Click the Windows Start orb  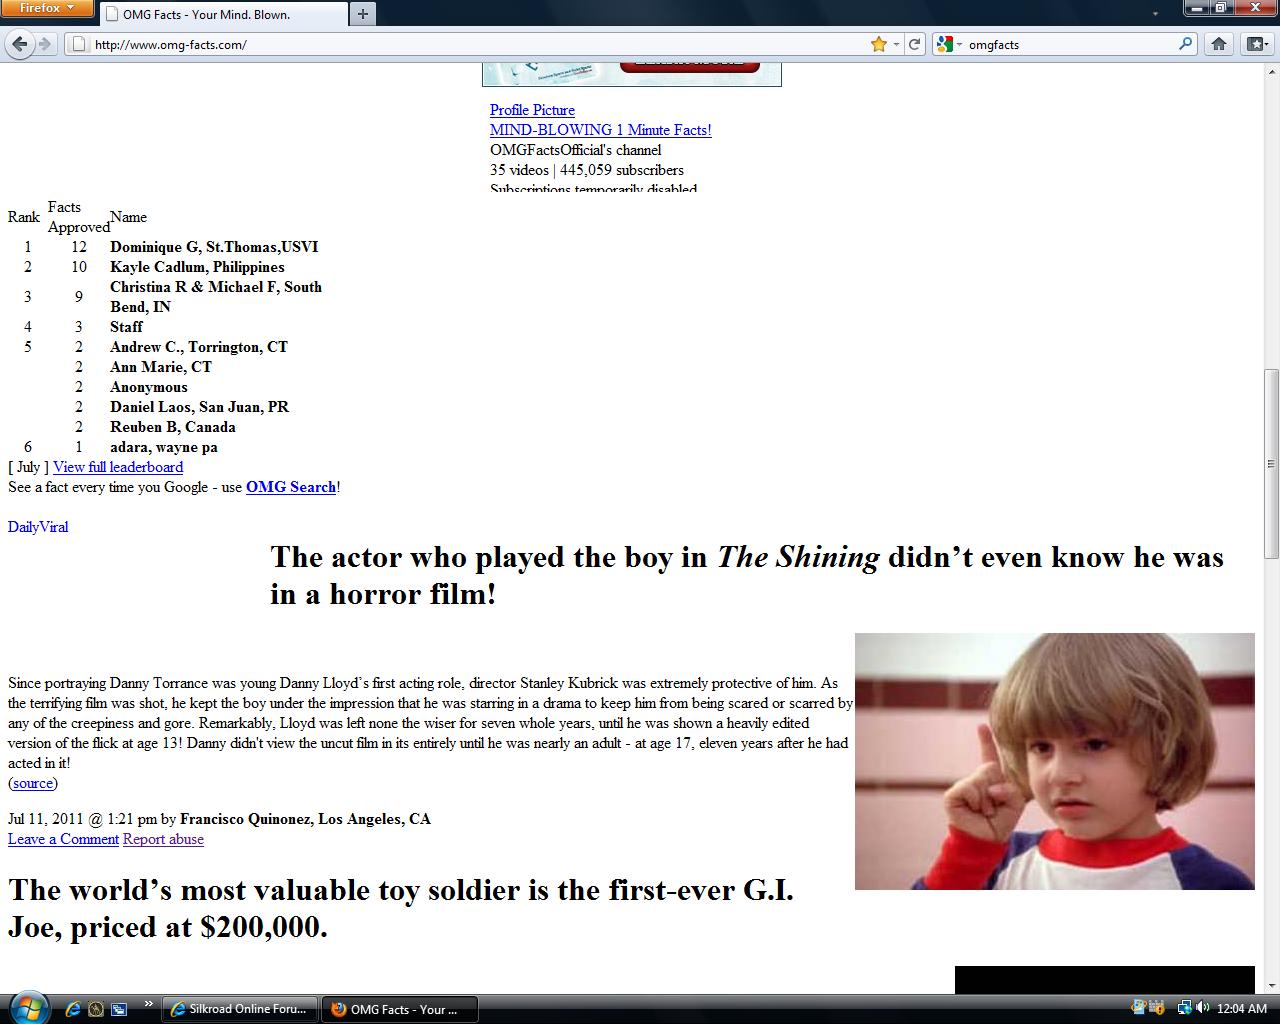click(x=27, y=1007)
